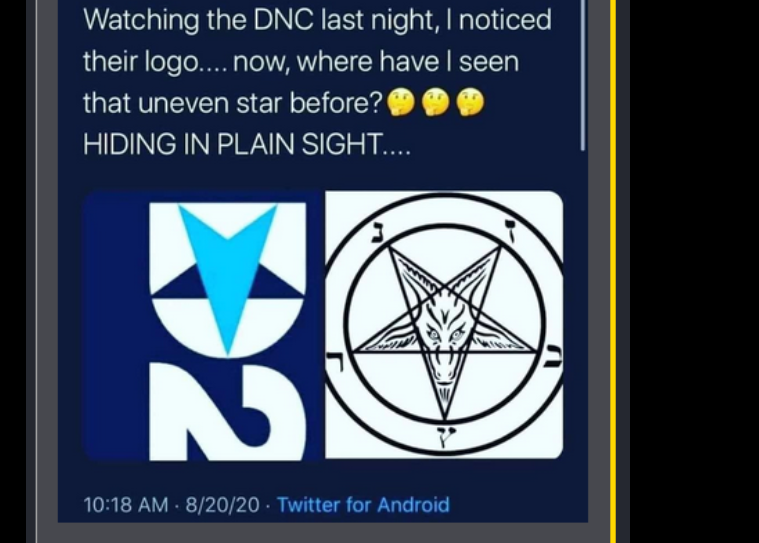This screenshot has width=759, height=543.
Task: Open the pentagram image thumbnail
Action: click(444, 324)
